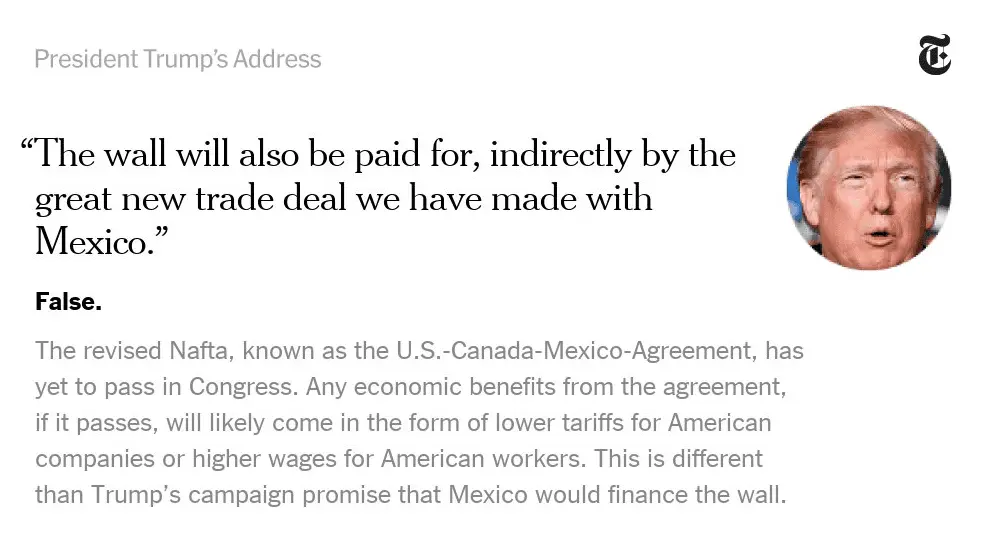Click the phrase "if it passes"
The width and height of the screenshot is (981, 540).
[x=88, y=422]
